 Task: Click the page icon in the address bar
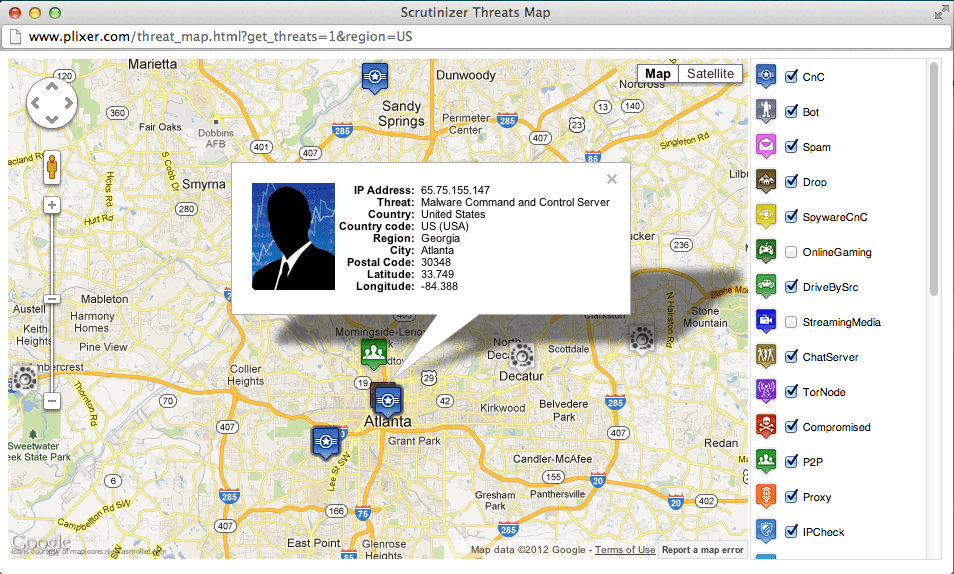[15, 37]
